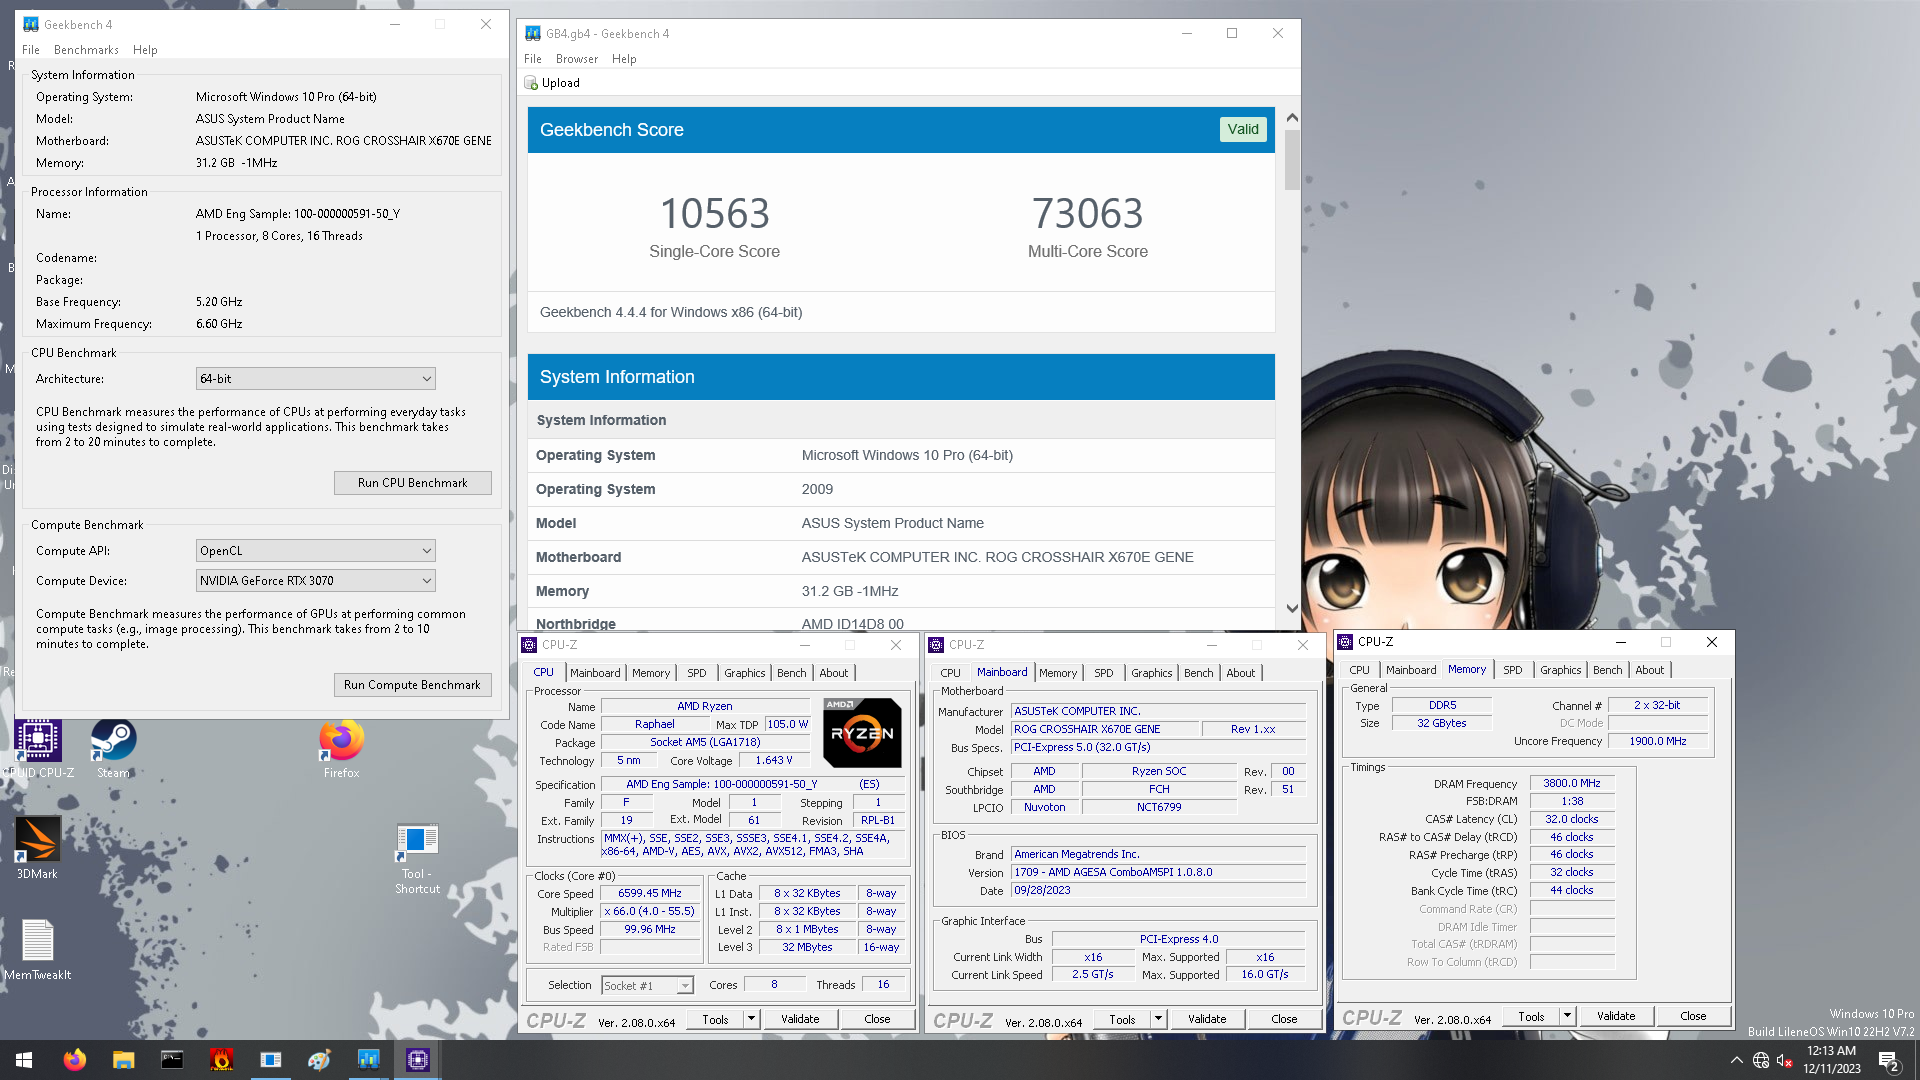The height and width of the screenshot is (1080, 1920).
Task: Expand Tools arrow in Mainboard CPU-Z window
Action: point(1158,1019)
